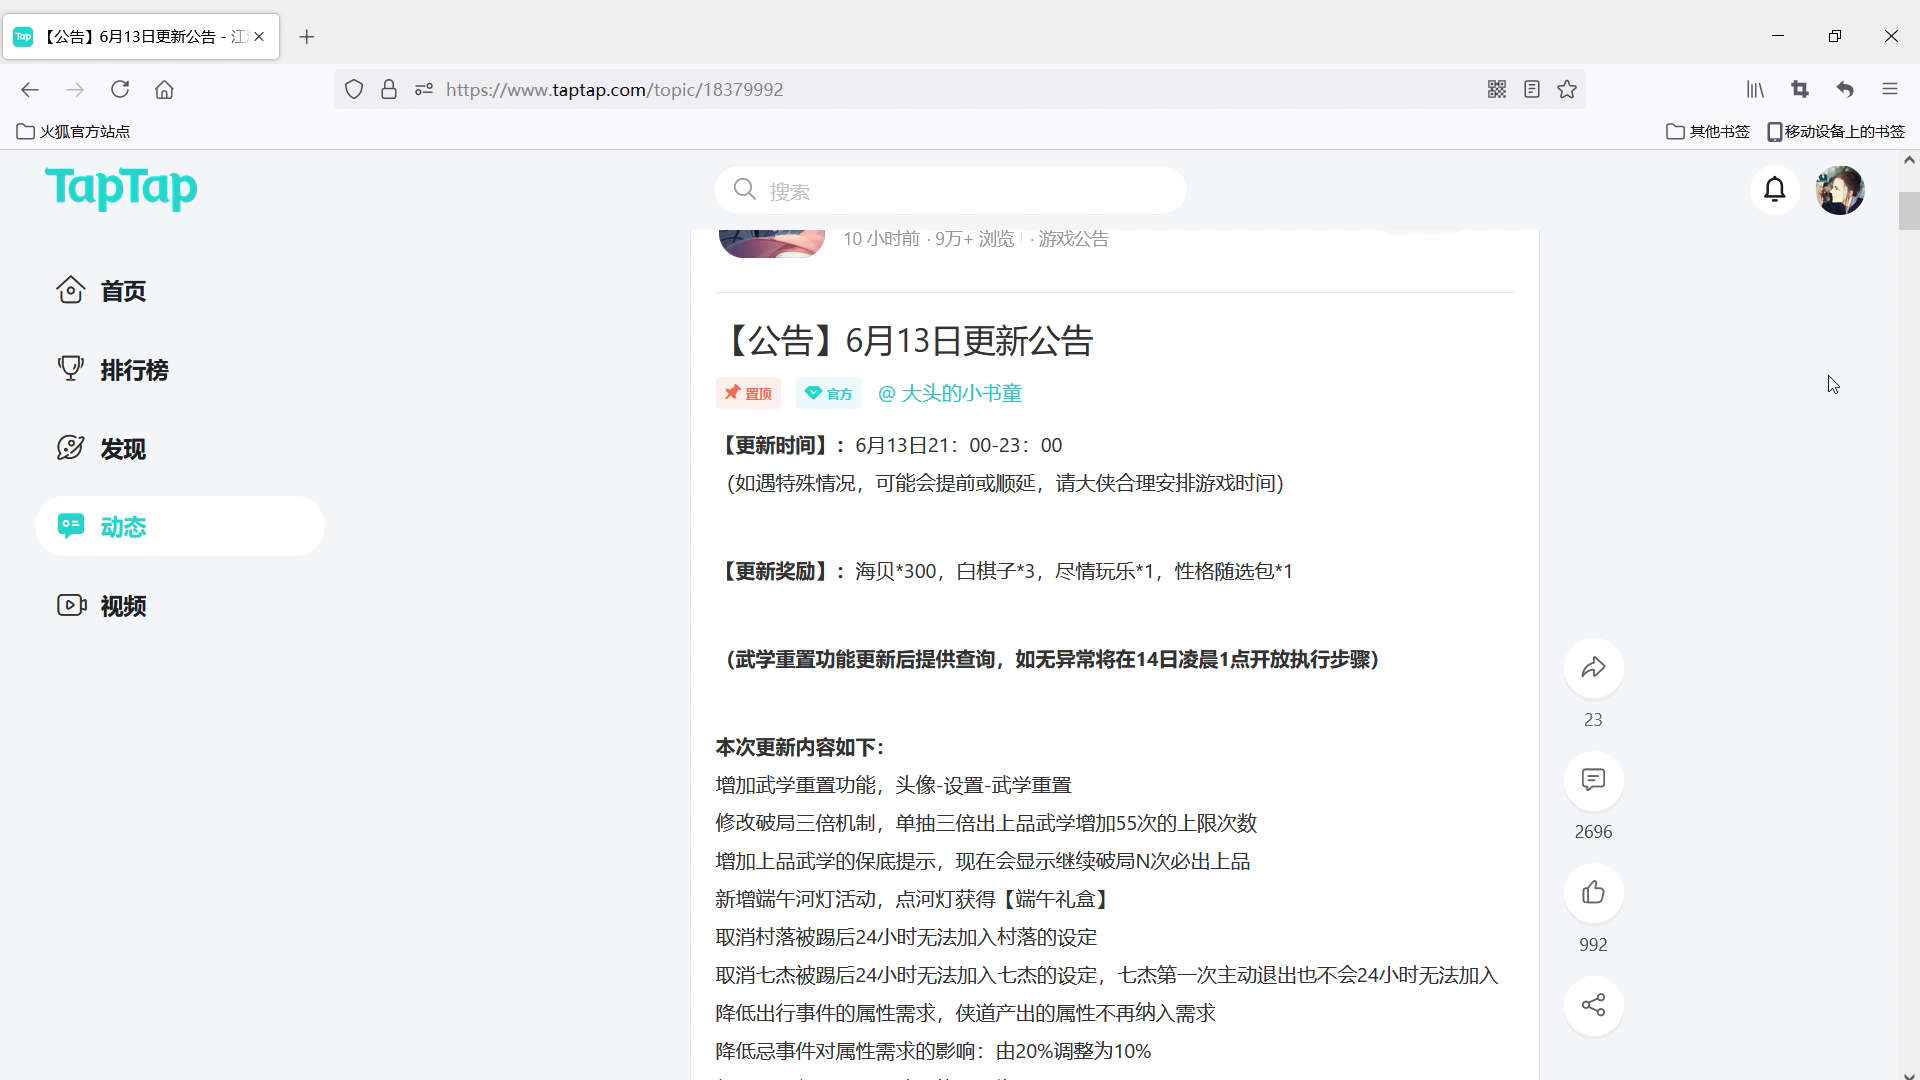Expand the 其他书签 bookmarks folder
Viewport: 1920px width, 1080px height.
[x=1707, y=131]
